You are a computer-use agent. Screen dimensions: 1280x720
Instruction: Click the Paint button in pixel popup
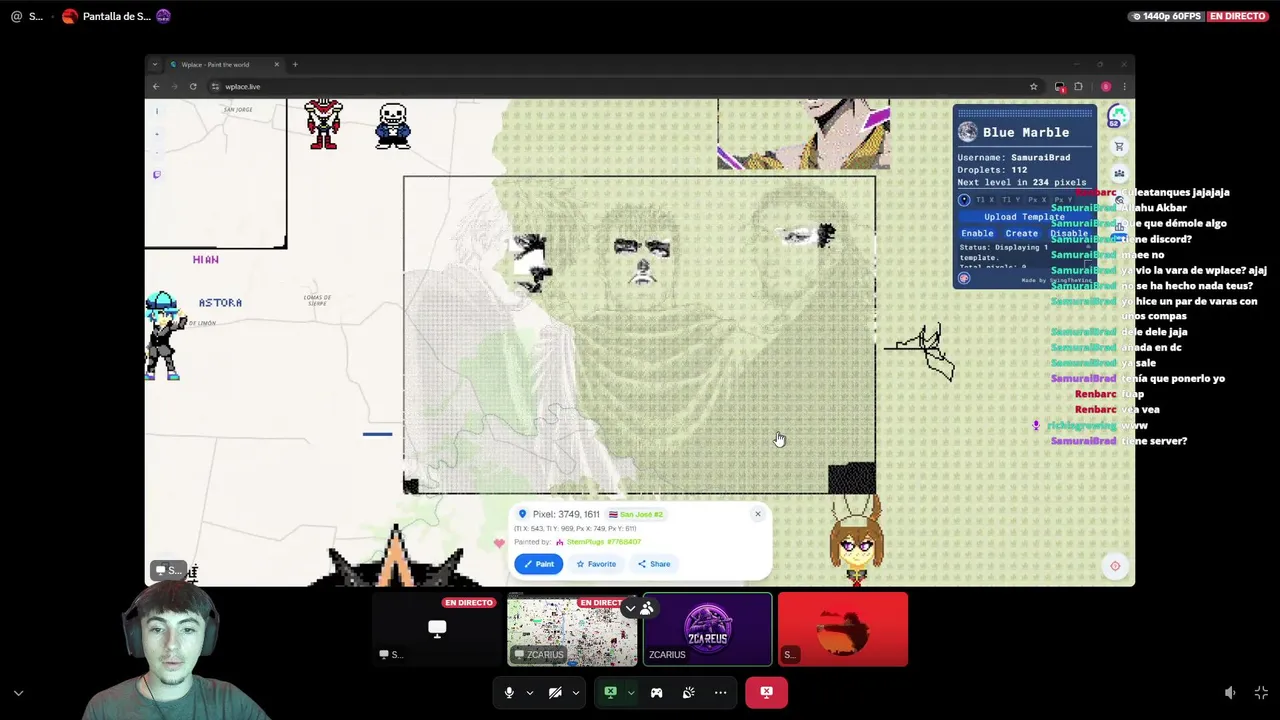pyautogui.click(x=539, y=564)
